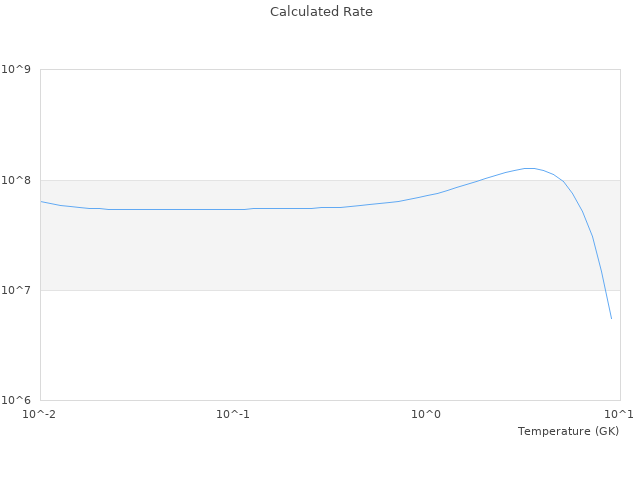Click the flat curve section above the 10^-1 label
The image size is (640, 480).
click(x=233, y=209)
